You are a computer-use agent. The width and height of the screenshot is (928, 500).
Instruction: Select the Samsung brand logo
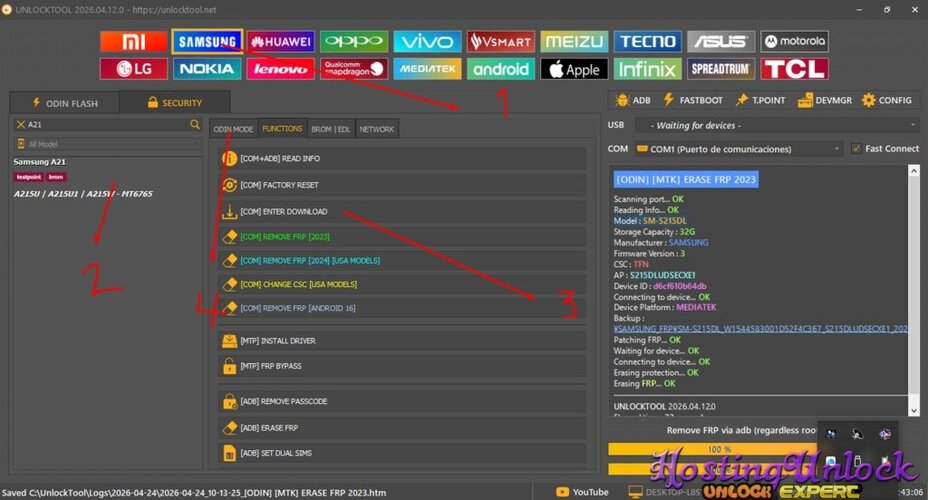(207, 41)
